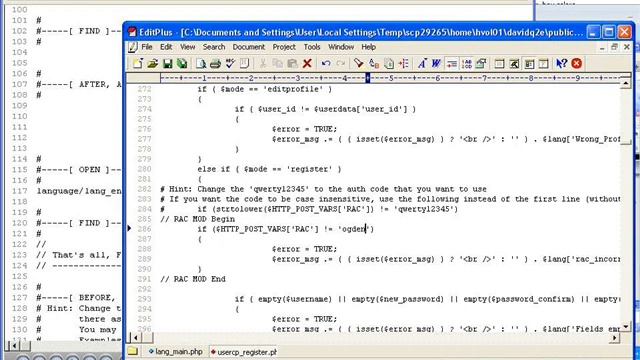Toggle the Directory Window toolbar icon
Image resolution: width=640 pixels, height=360 pixels.
point(529,64)
